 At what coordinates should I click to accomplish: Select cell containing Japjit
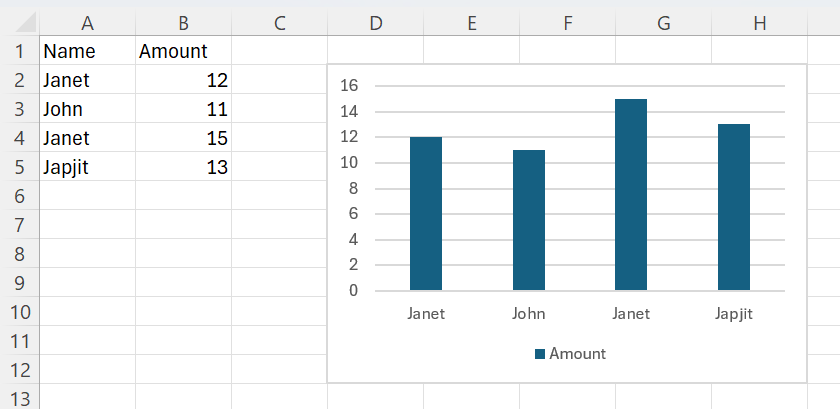(87, 167)
